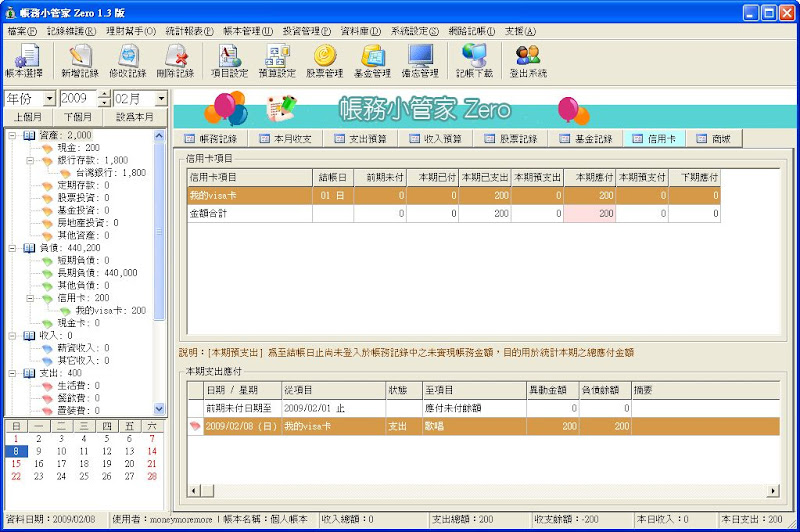Image resolution: width=800 pixels, height=532 pixels.
Task: Click 登出系統 to log out
Action: coord(528,60)
